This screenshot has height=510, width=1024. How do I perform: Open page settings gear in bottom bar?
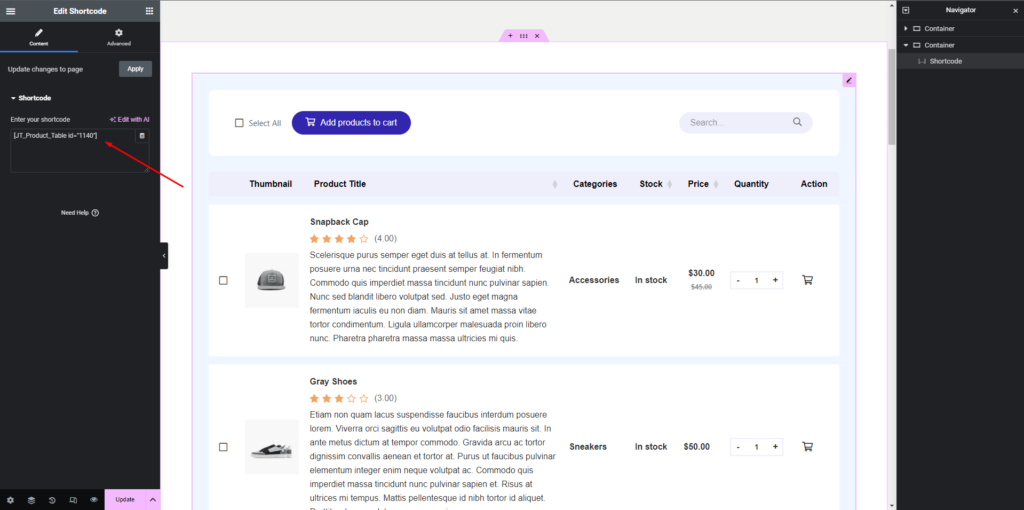pyautogui.click(x=10, y=499)
